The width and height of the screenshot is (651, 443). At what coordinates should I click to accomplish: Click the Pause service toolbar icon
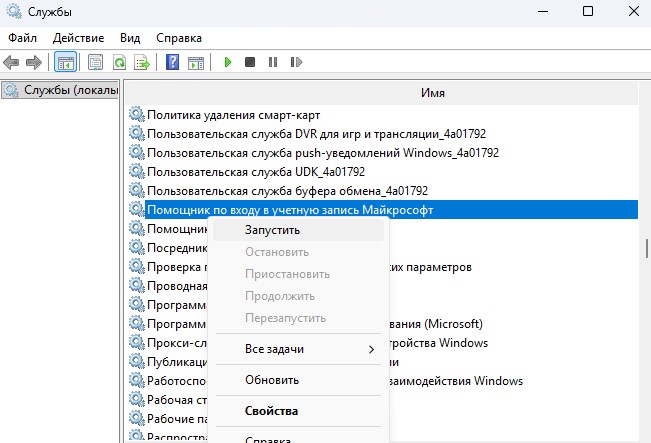point(272,62)
